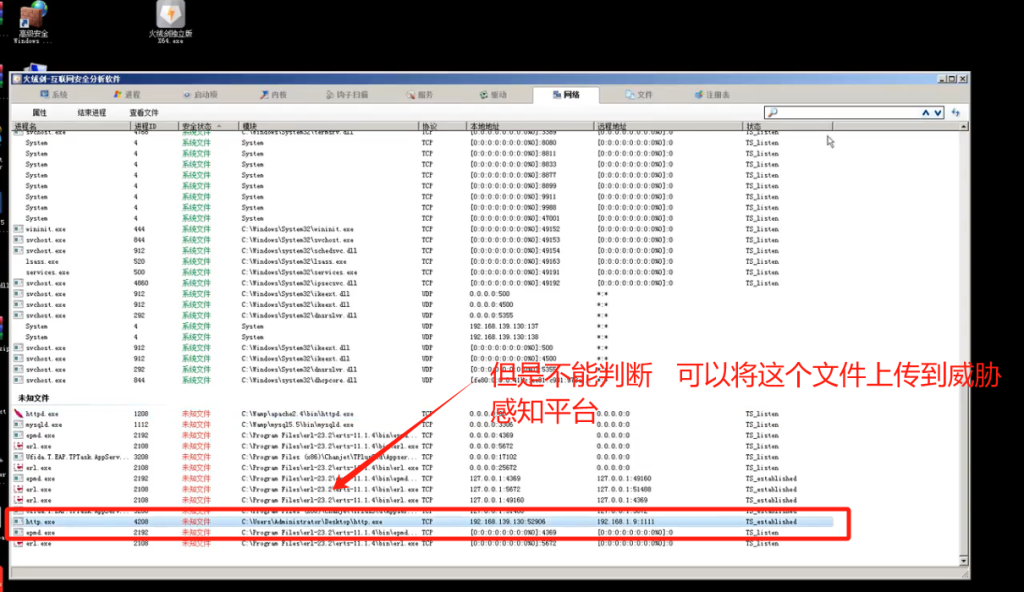The height and width of the screenshot is (592, 1024).
Task: Click 192.168.139.130:137 local address
Action: coord(504,327)
